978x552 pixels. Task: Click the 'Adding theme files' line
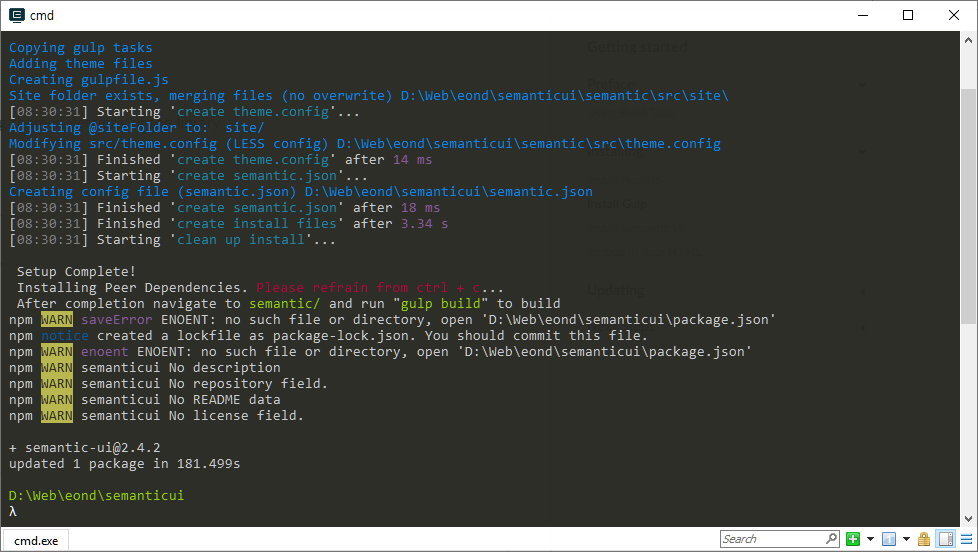80,64
